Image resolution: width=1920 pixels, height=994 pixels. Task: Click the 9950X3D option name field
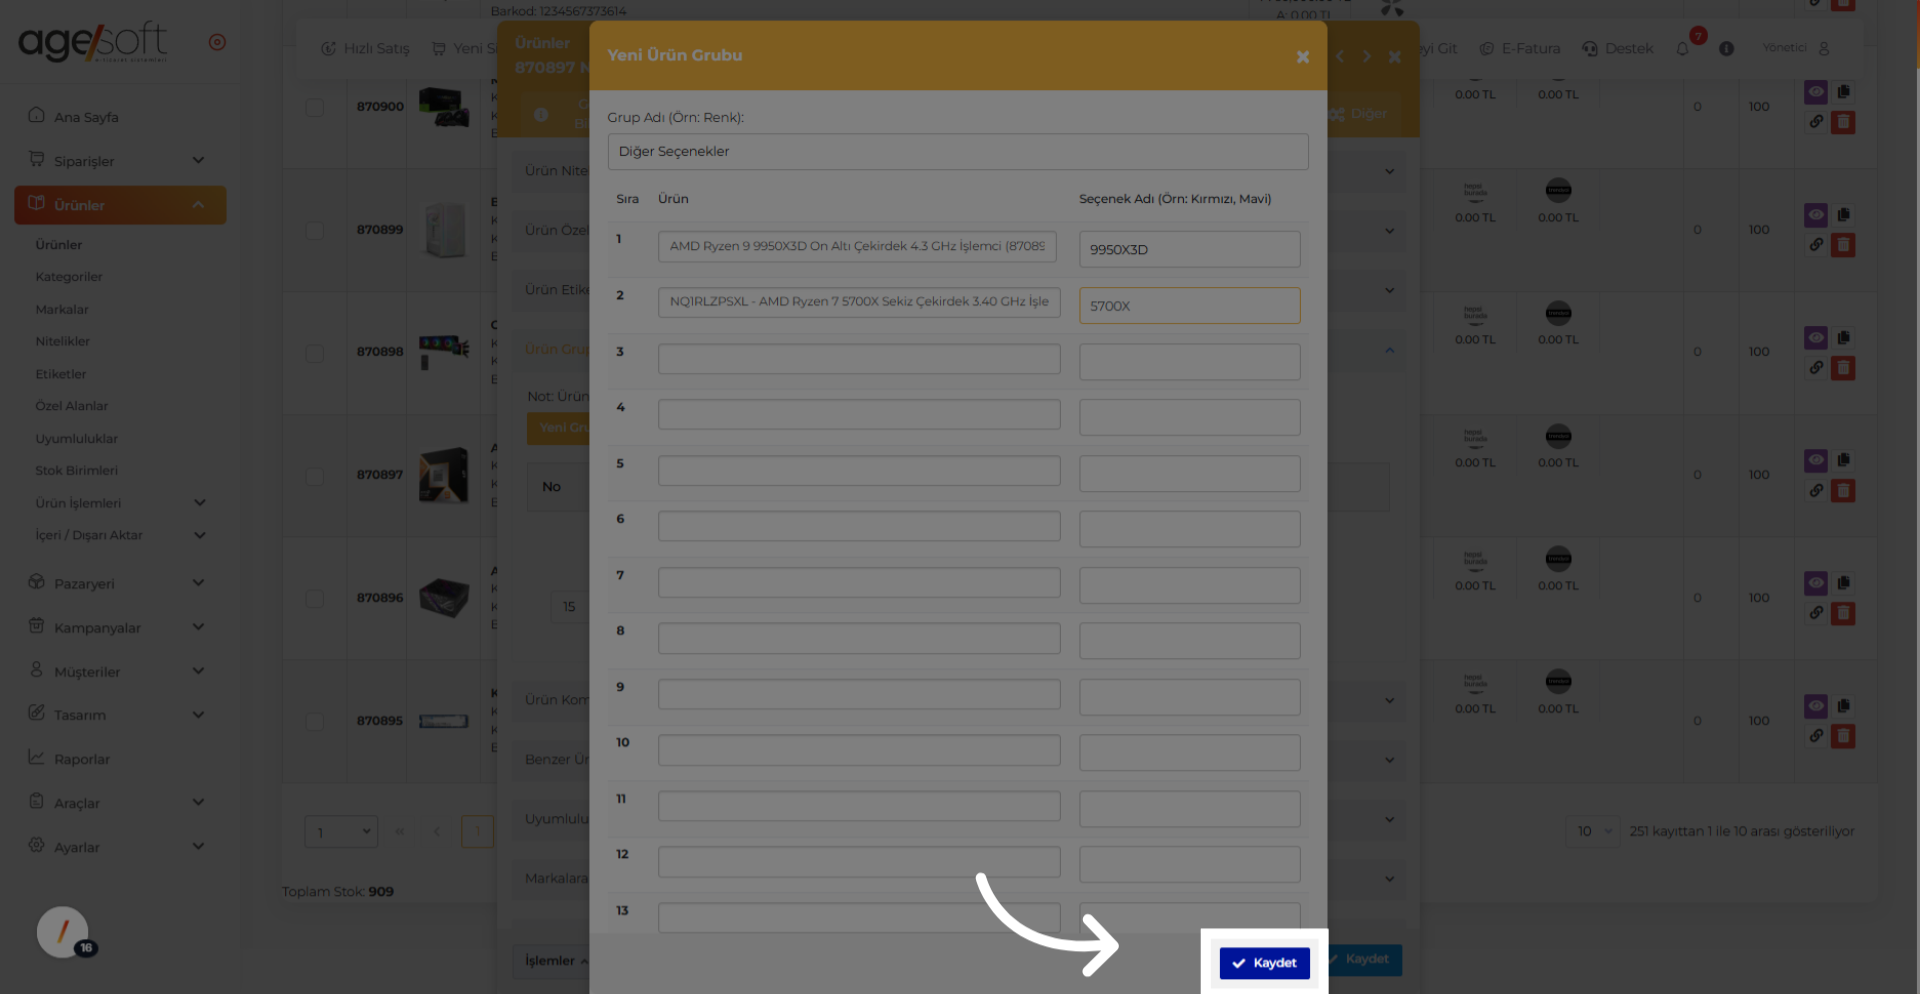click(x=1189, y=249)
